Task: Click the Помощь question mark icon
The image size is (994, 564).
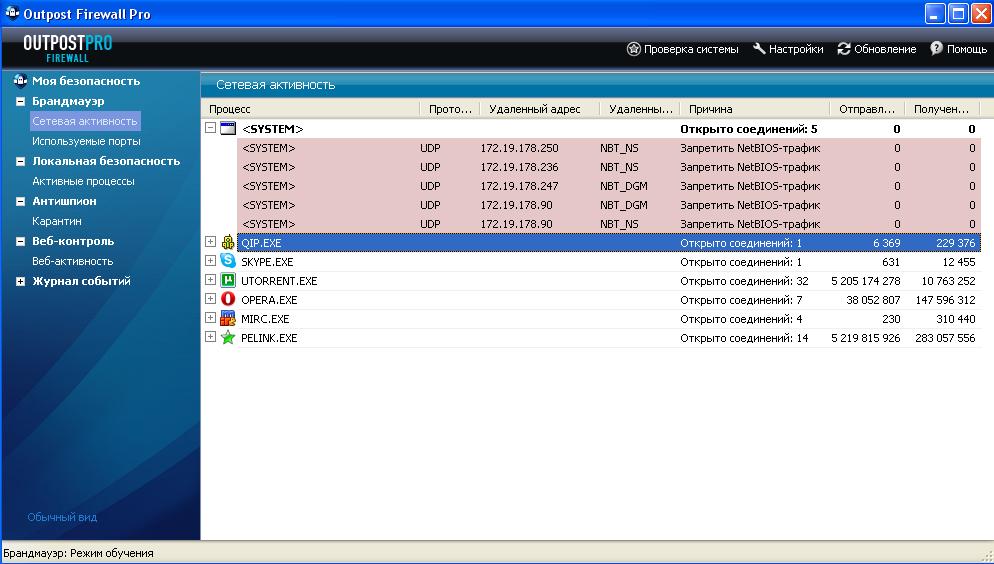Action: (936, 49)
